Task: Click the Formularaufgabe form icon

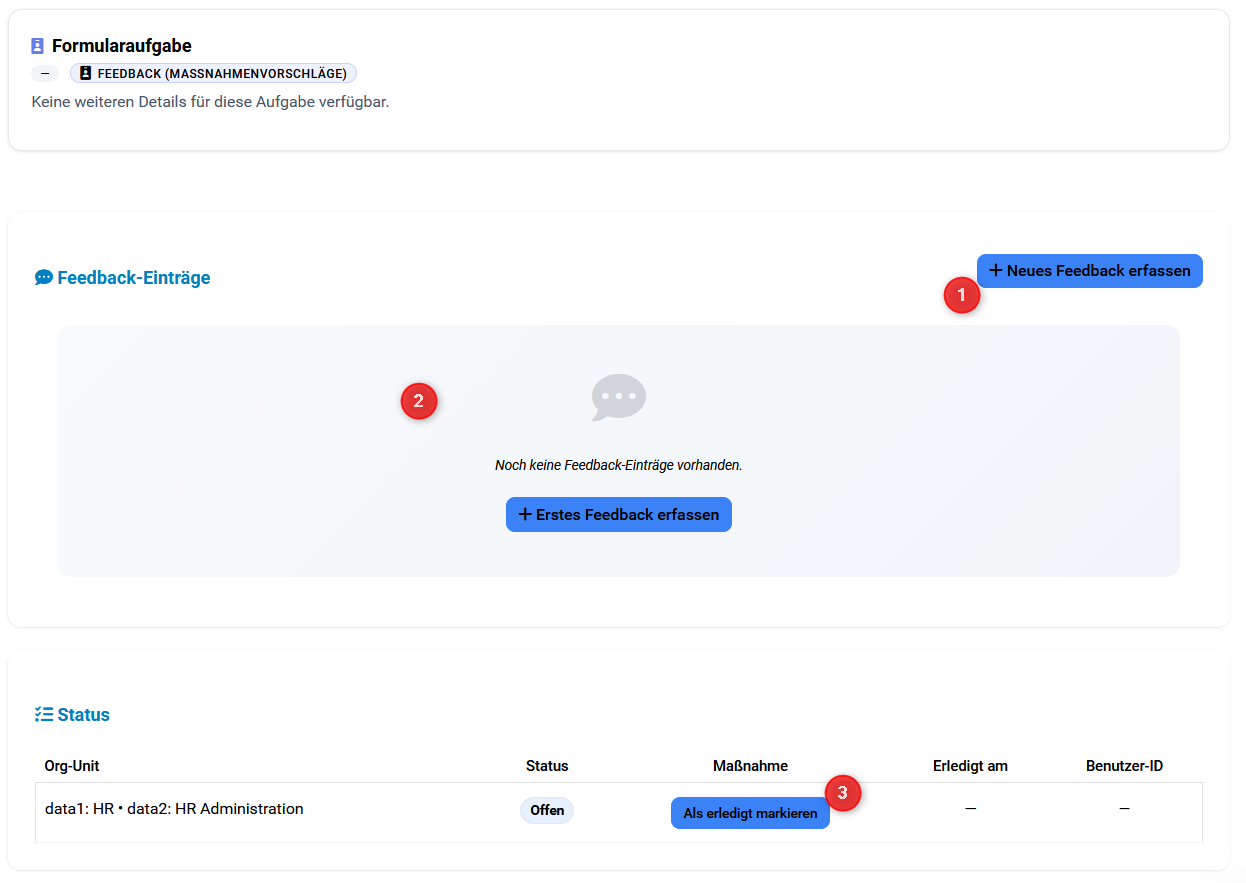Action: click(38, 46)
